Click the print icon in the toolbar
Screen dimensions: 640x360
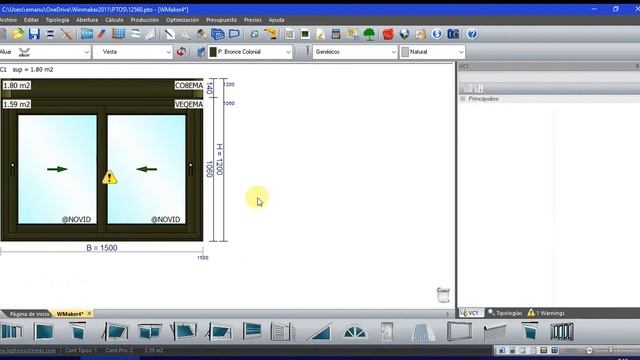click(50, 34)
